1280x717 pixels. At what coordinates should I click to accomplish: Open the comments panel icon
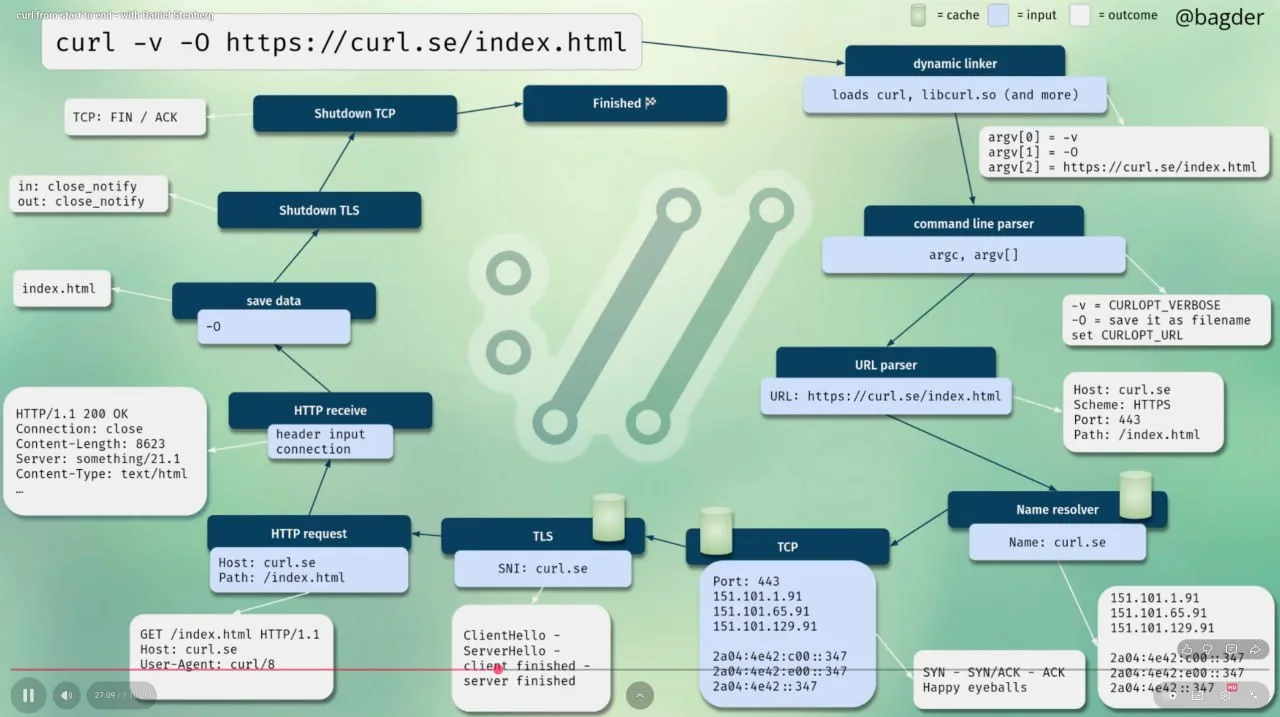click(x=1232, y=649)
